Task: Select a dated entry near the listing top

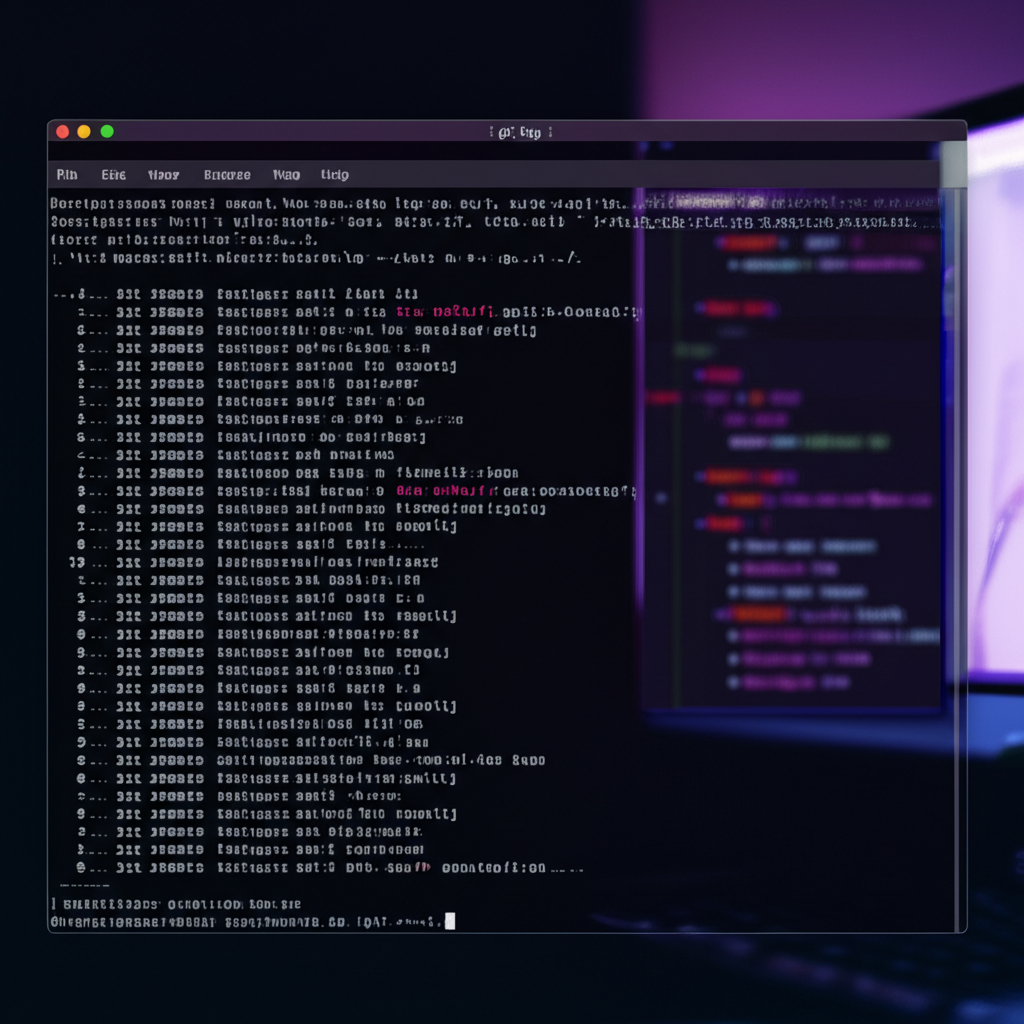Action: [x=300, y=329]
